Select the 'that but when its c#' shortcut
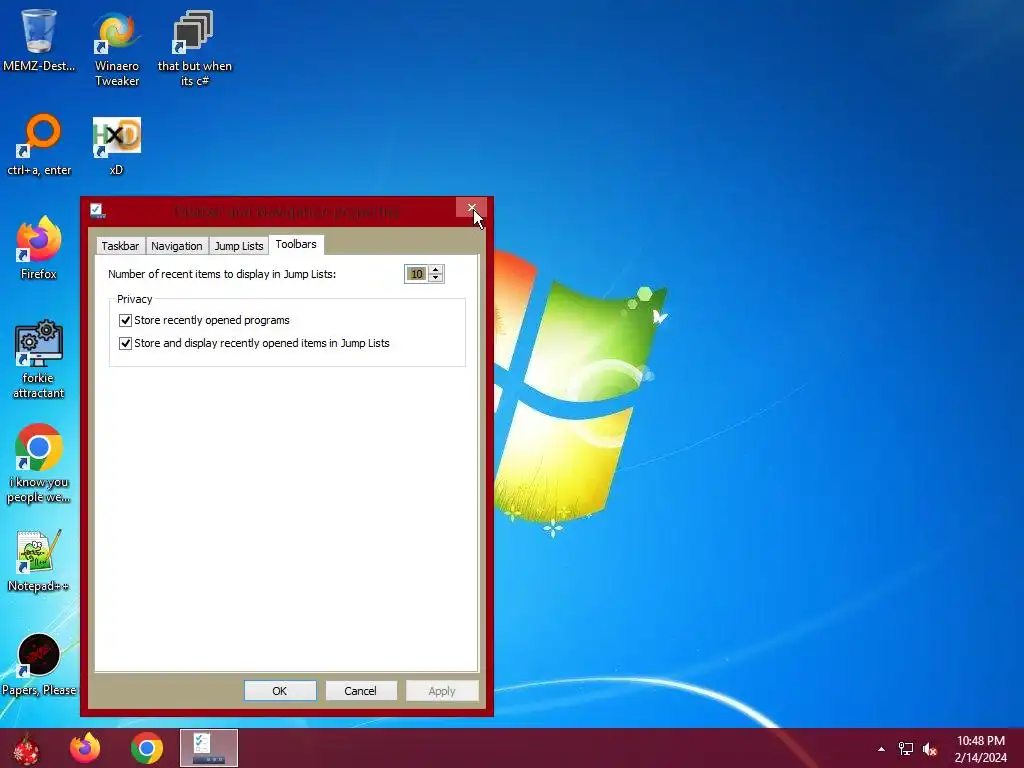The width and height of the screenshot is (1024, 768). point(195,48)
